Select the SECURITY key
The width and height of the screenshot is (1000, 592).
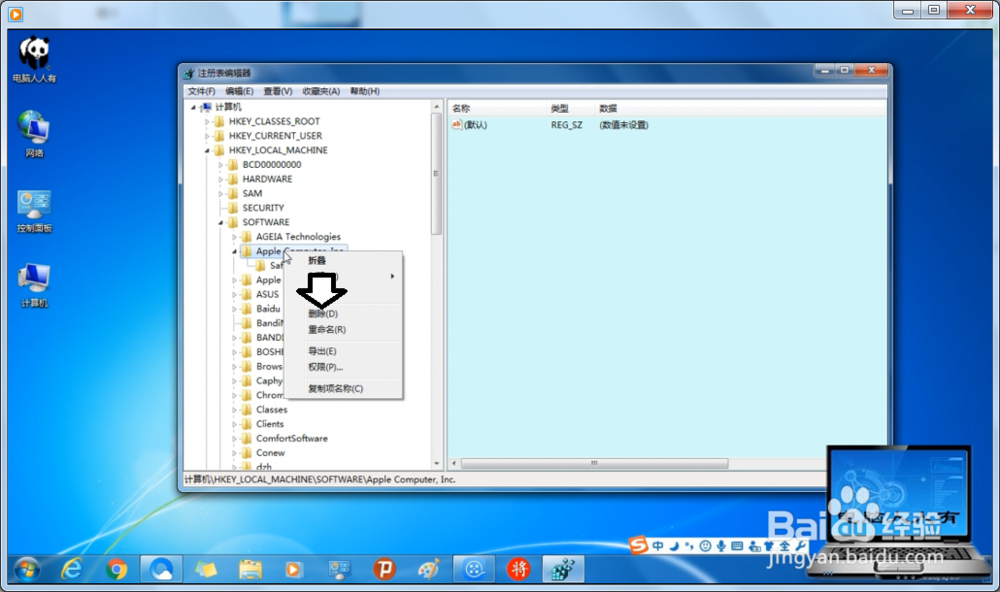(263, 208)
